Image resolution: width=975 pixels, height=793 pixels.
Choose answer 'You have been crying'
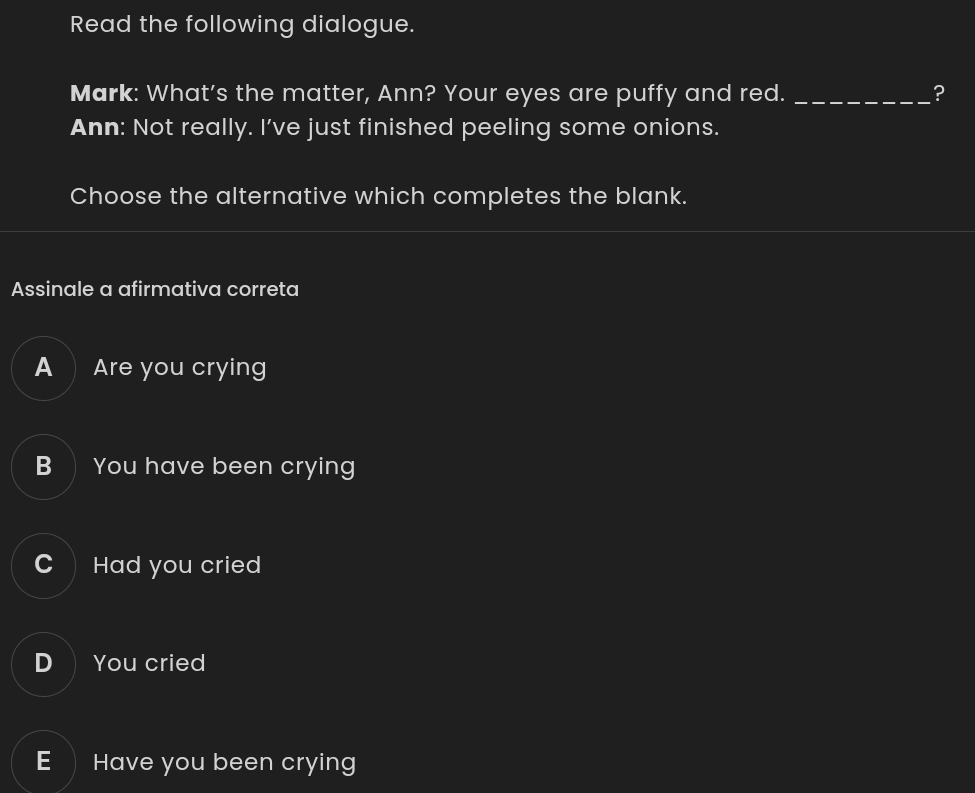click(x=224, y=466)
